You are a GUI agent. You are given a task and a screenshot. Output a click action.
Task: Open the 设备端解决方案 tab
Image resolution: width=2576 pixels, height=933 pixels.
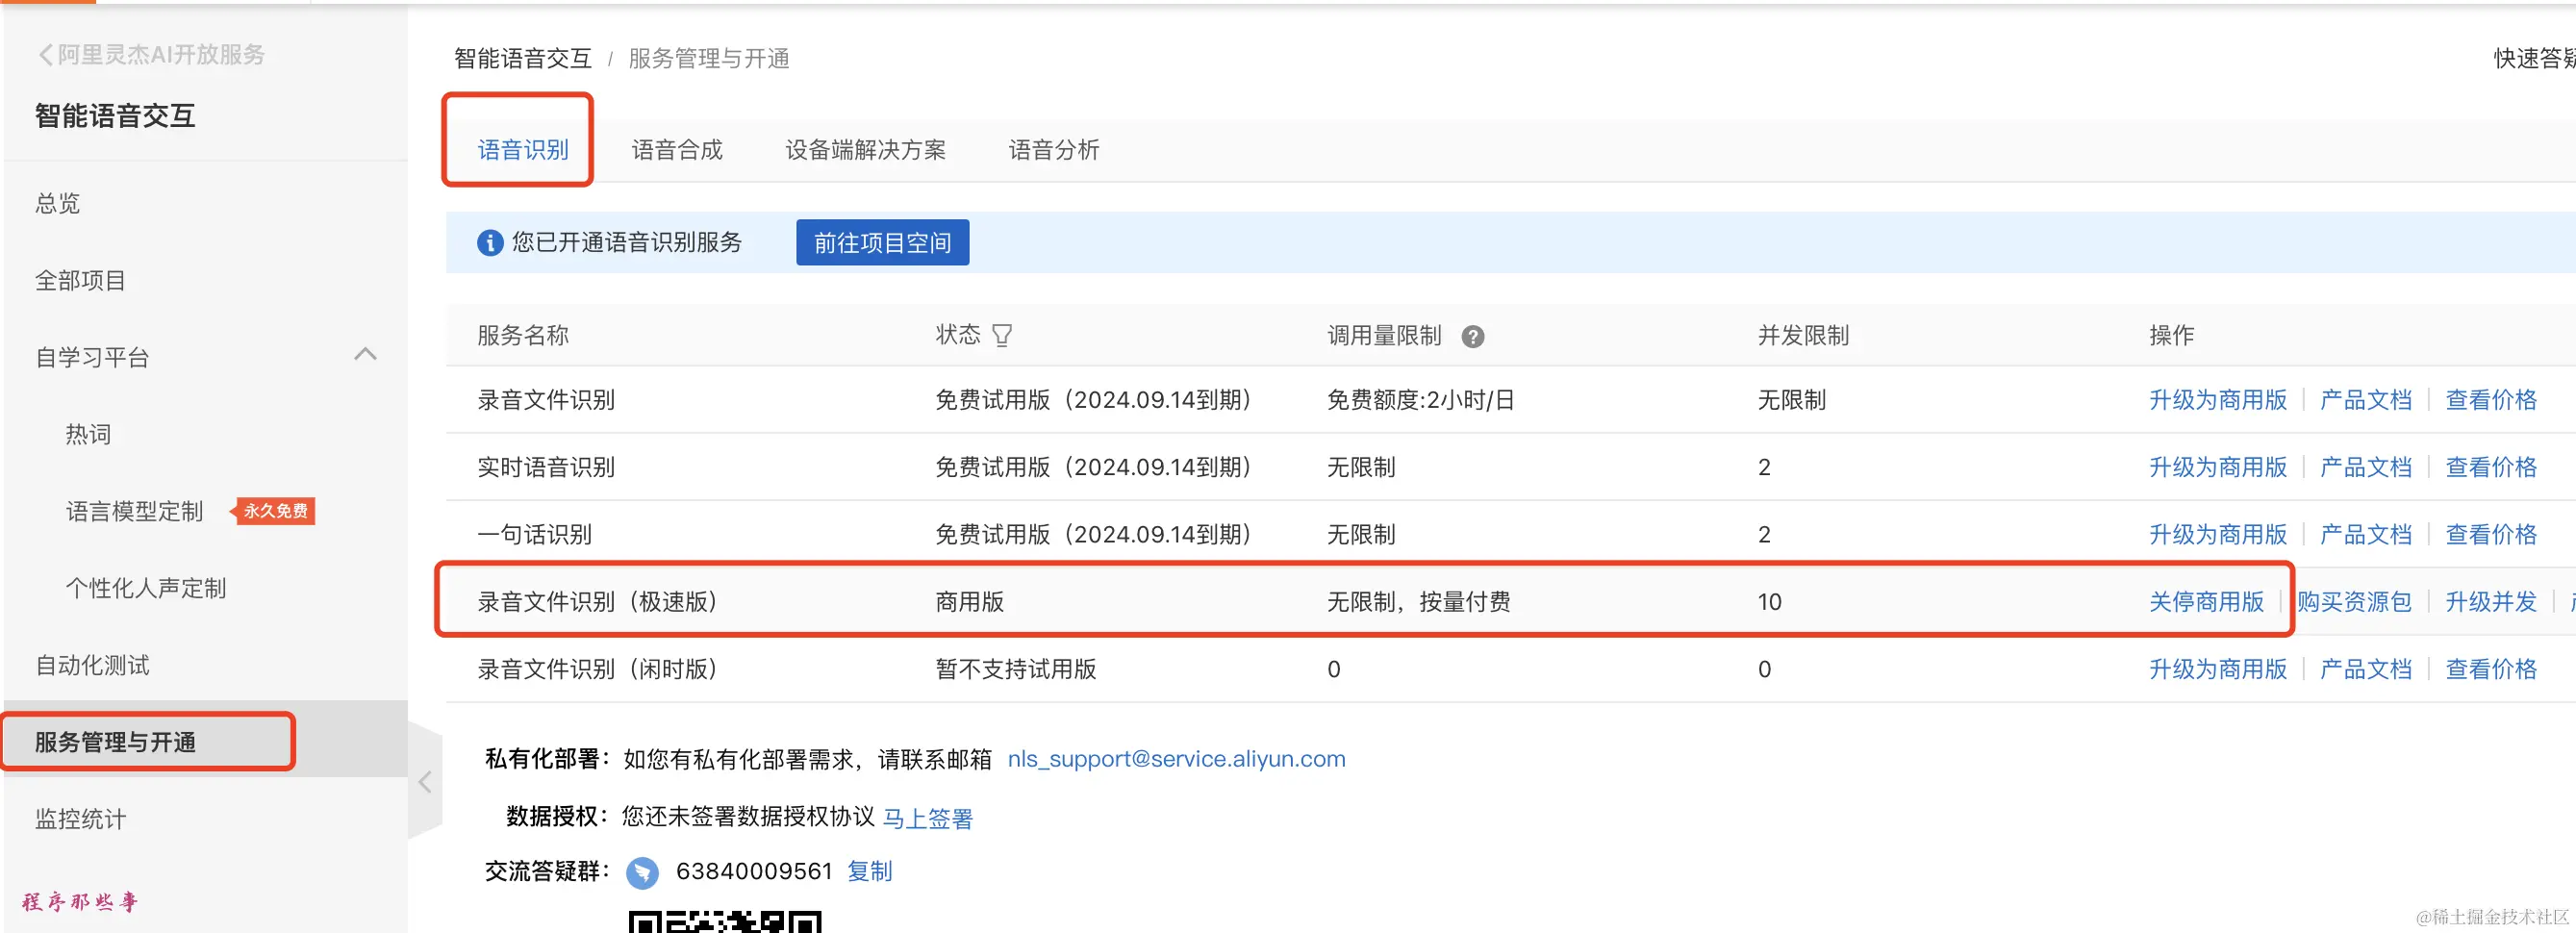pyautogui.click(x=865, y=150)
